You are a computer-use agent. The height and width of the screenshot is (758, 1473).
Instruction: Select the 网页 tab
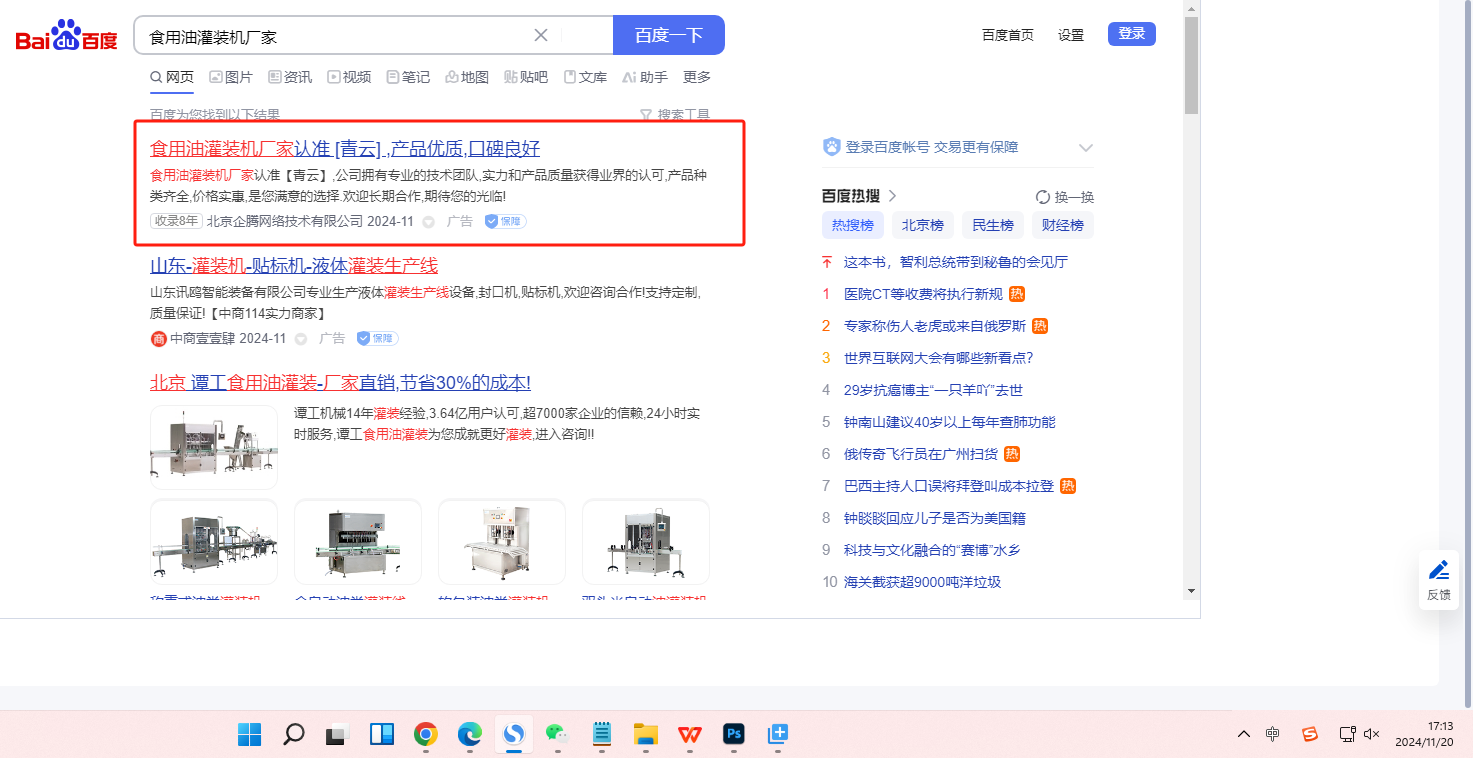(x=172, y=77)
